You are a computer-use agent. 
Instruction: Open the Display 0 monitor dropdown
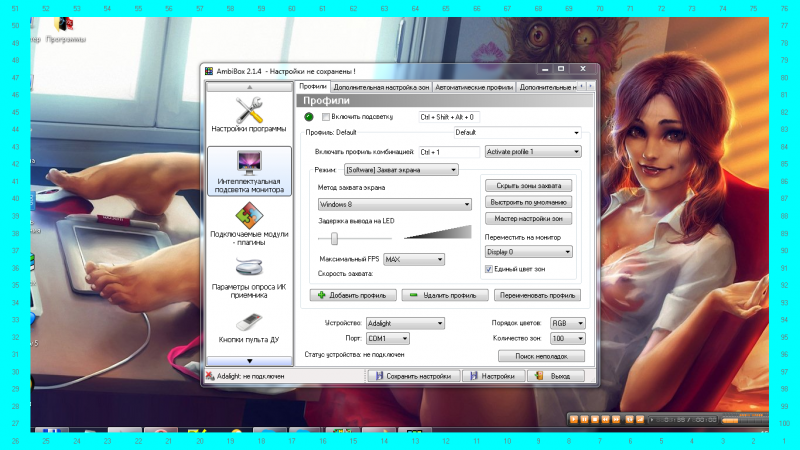529,252
